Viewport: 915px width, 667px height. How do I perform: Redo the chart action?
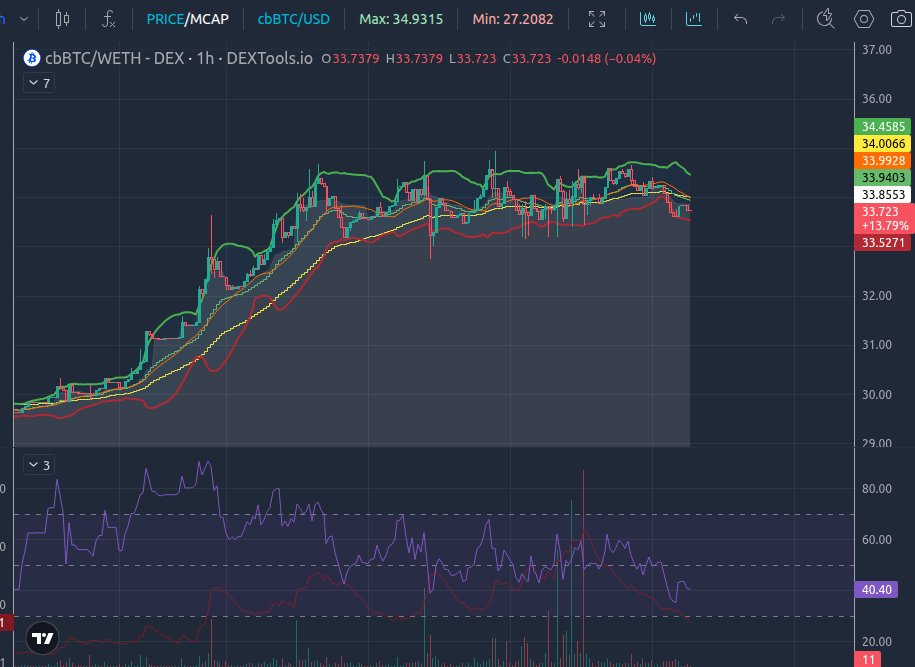click(778, 19)
